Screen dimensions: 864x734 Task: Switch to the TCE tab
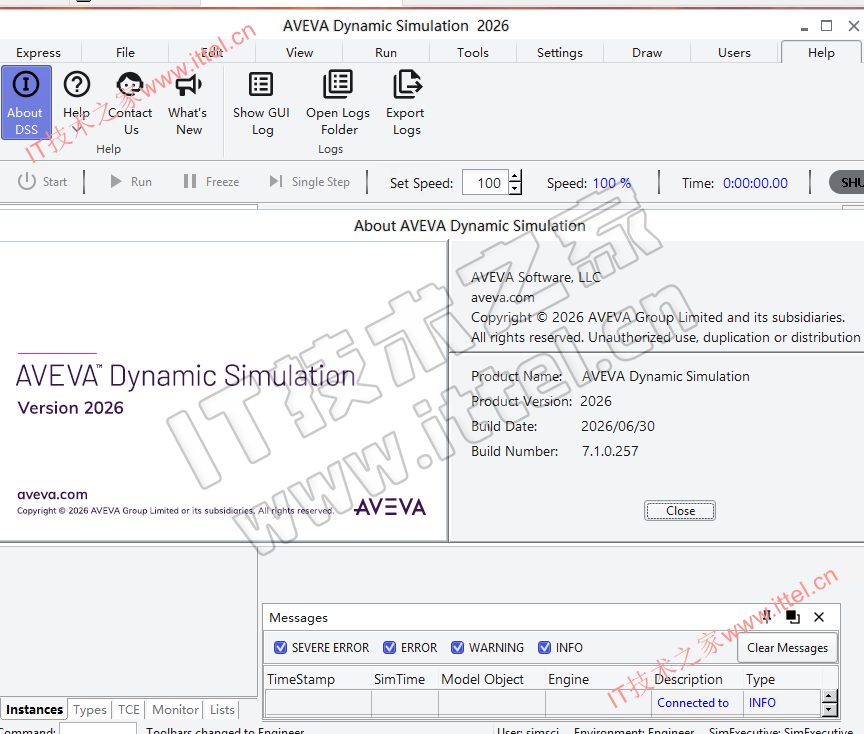129,710
